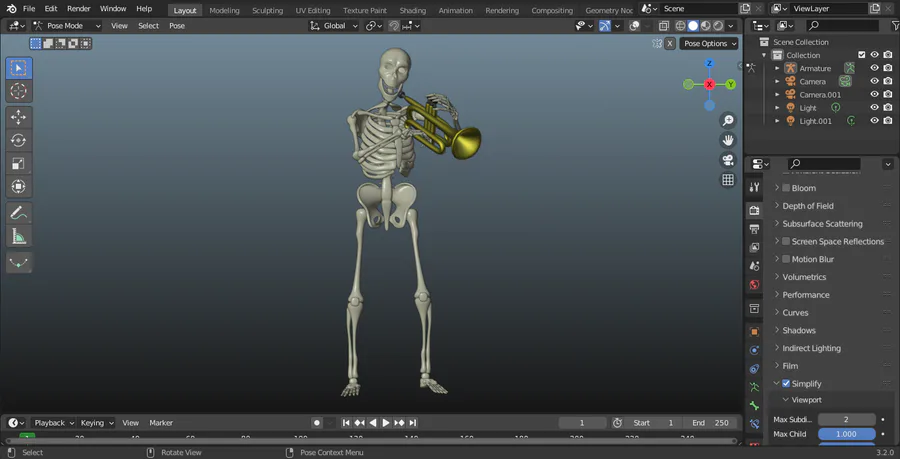Open the Pose Options dropdown
900x459 pixels.
pyautogui.click(x=709, y=44)
